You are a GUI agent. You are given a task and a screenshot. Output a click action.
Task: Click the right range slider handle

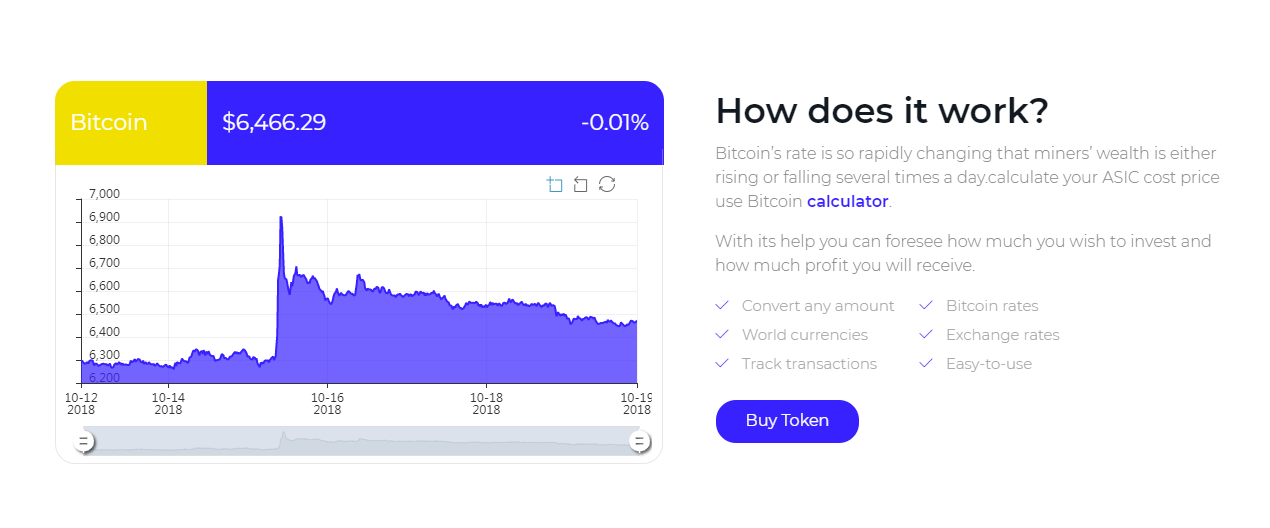[x=639, y=441]
